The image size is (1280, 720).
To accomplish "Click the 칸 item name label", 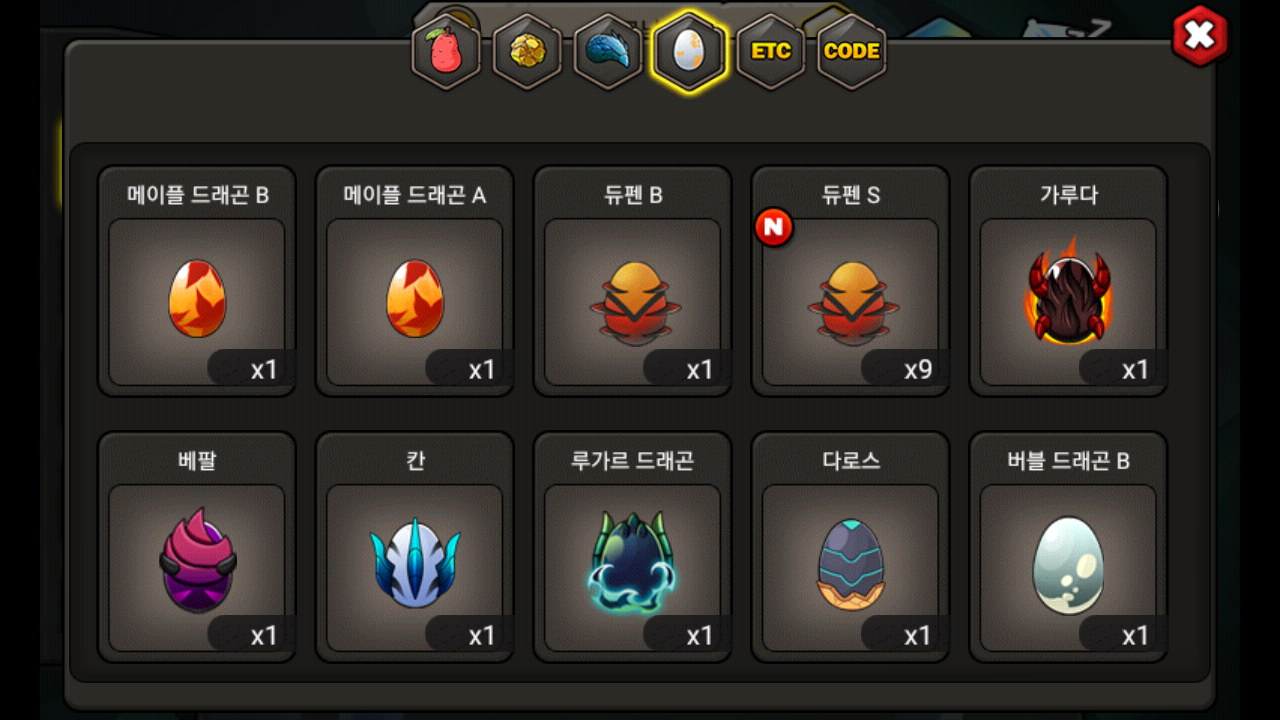I will 415,461.
